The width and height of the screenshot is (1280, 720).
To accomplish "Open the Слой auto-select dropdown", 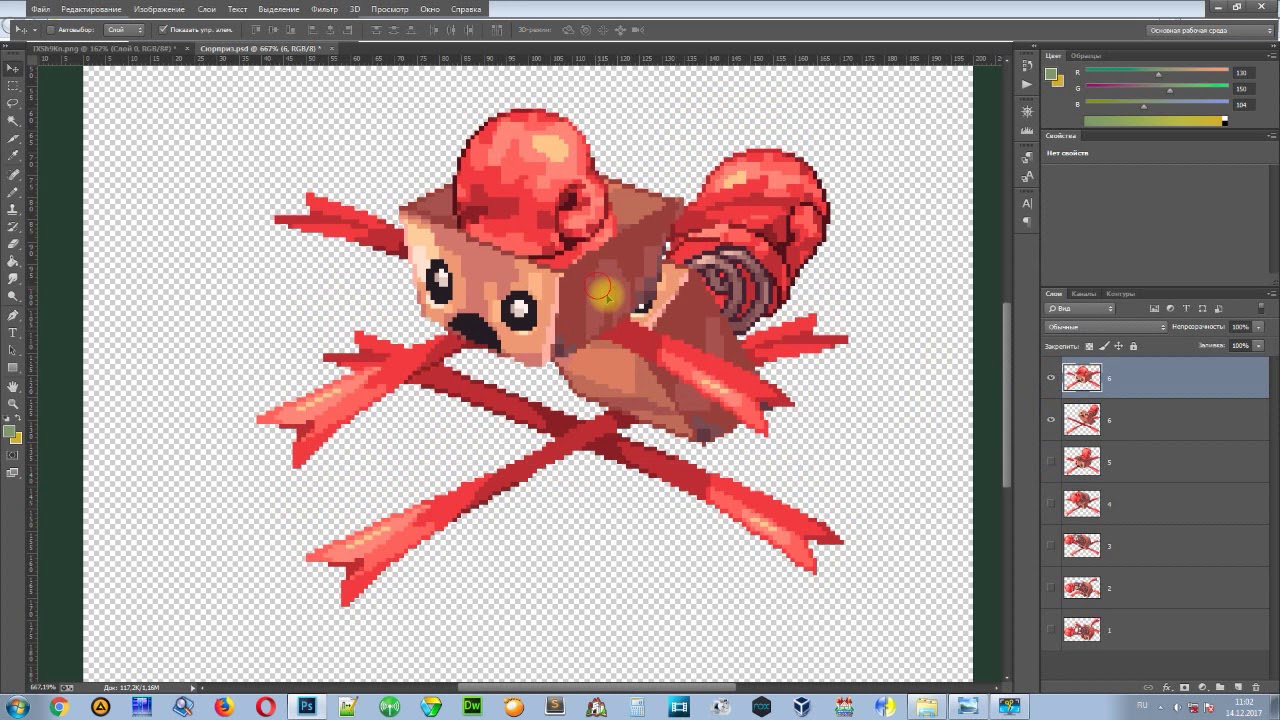I will click(125, 30).
